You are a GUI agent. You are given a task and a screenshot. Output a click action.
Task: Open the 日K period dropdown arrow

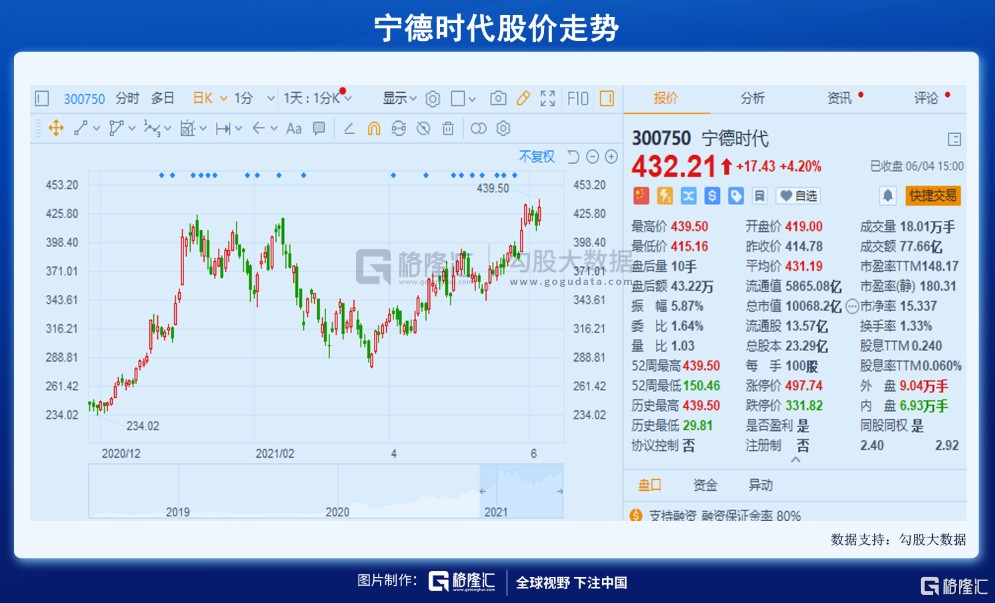pos(223,98)
